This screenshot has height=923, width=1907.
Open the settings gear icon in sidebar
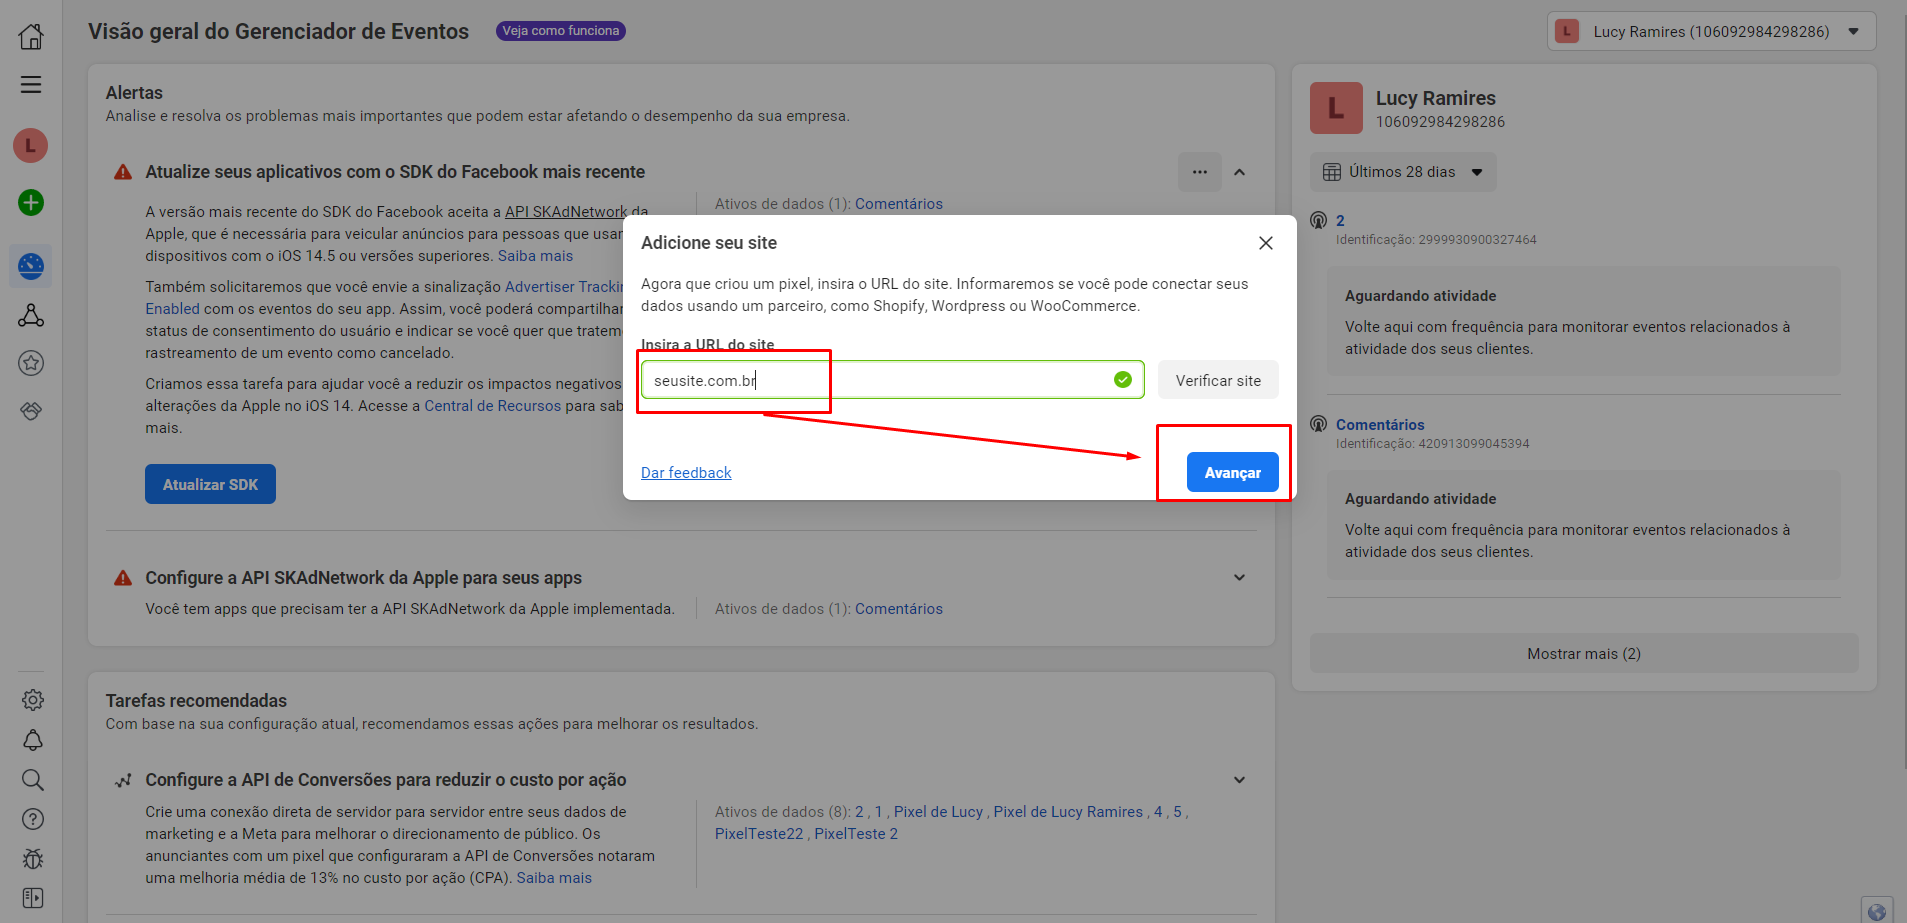tap(32, 700)
